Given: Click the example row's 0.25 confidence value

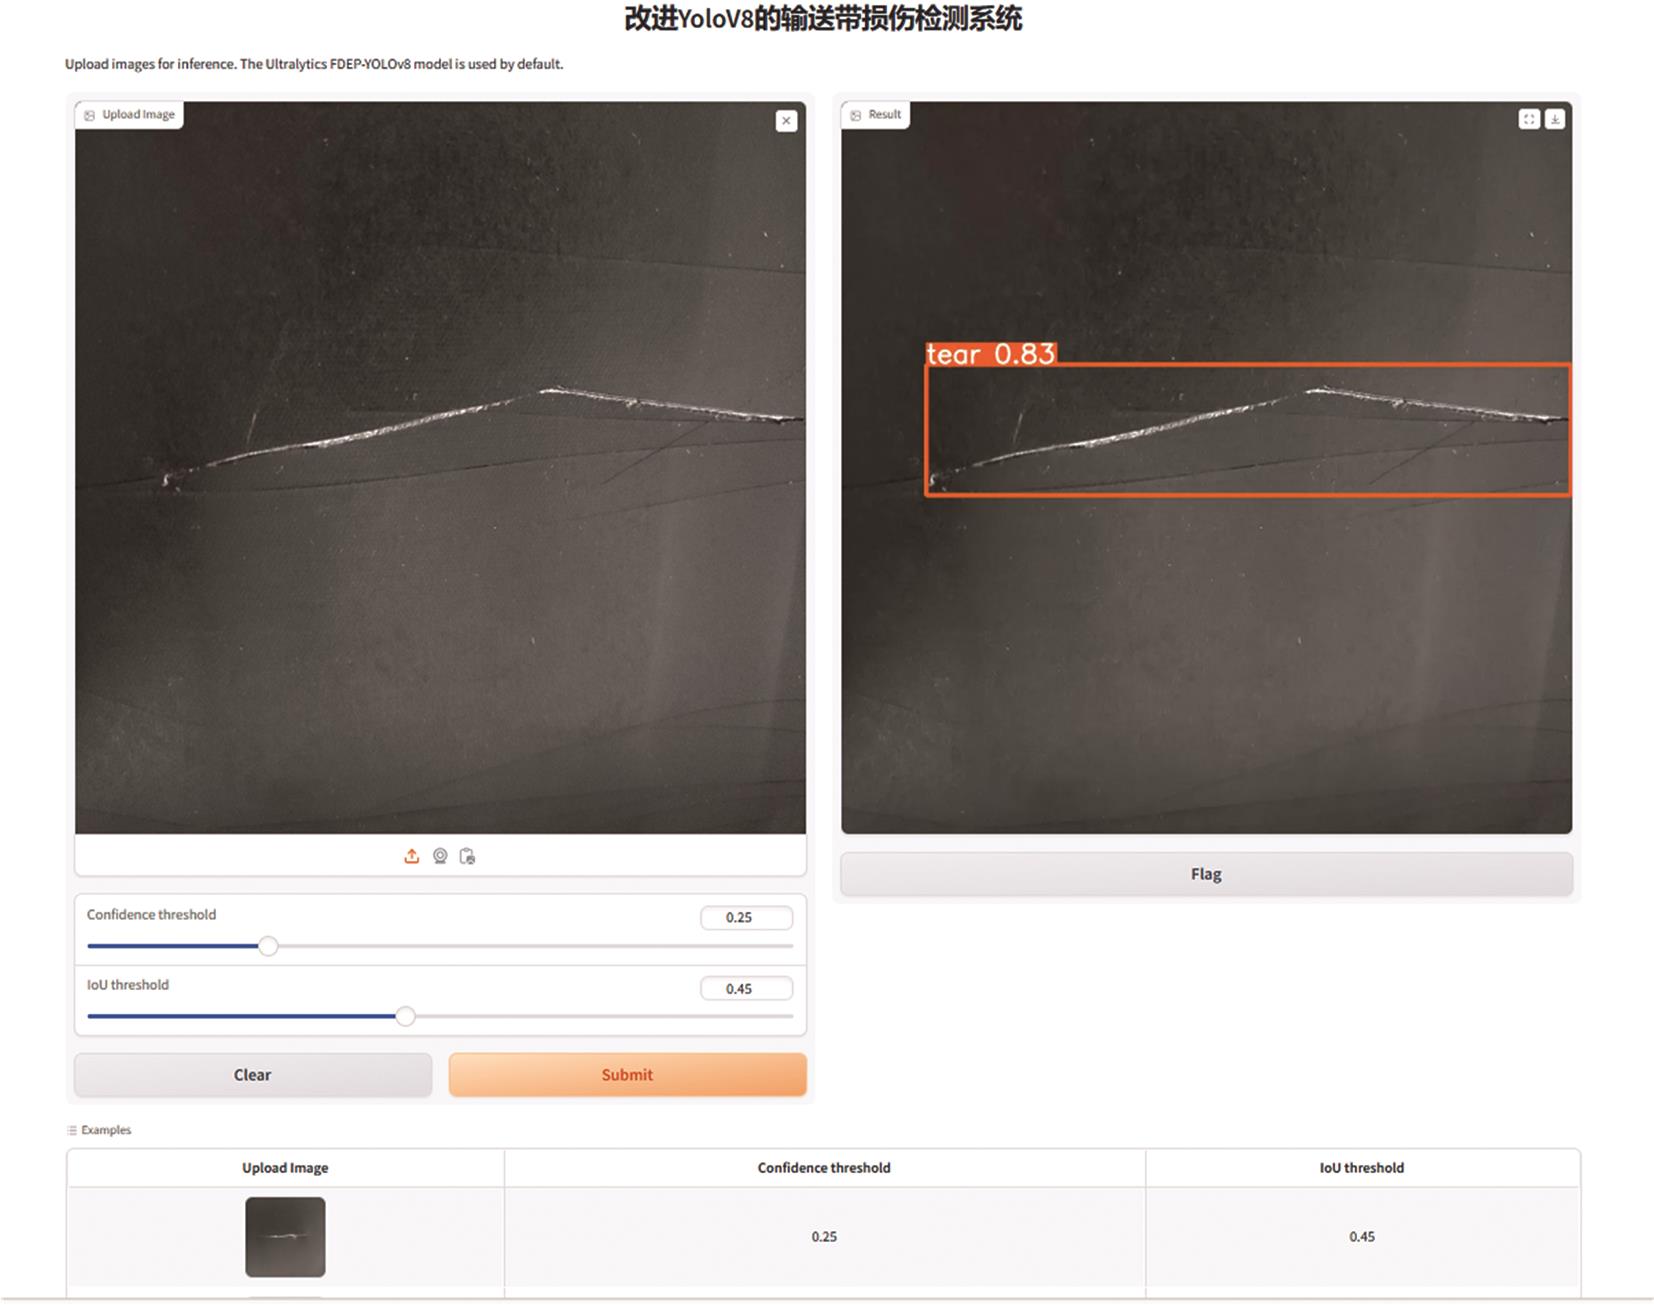Looking at the screenshot, I should tap(824, 1237).
